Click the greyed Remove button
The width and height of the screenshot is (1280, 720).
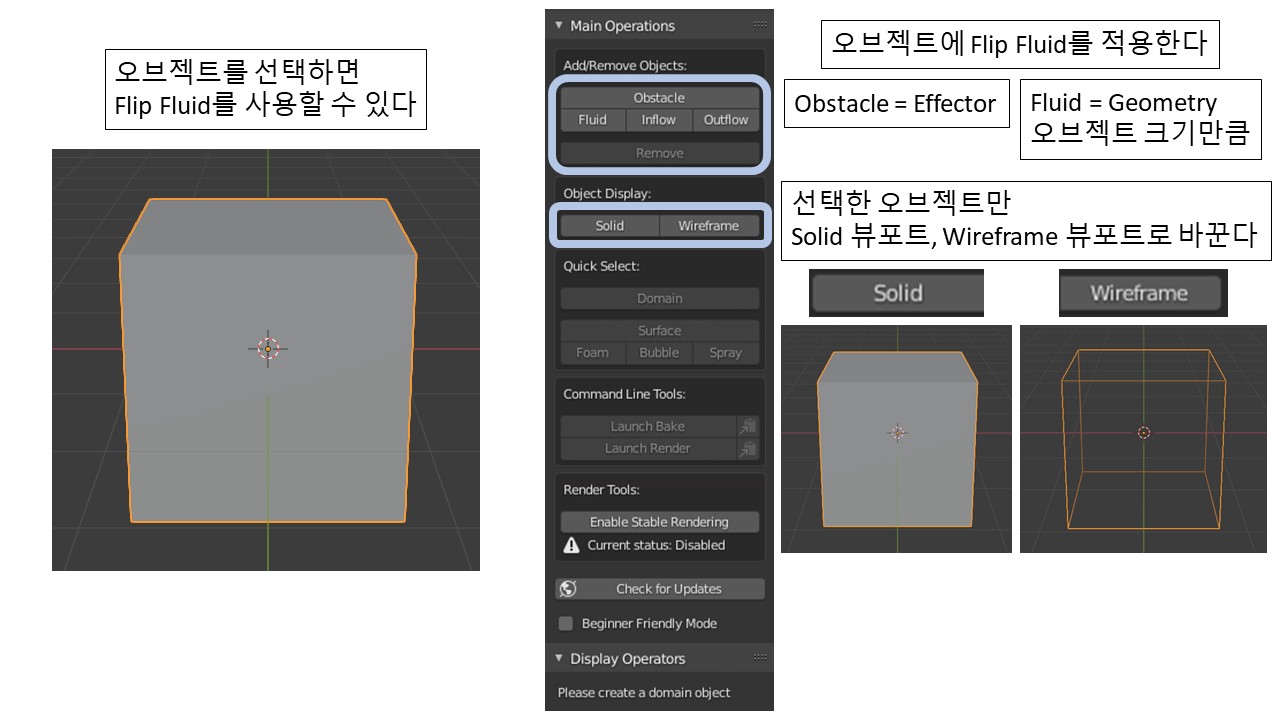click(x=659, y=153)
